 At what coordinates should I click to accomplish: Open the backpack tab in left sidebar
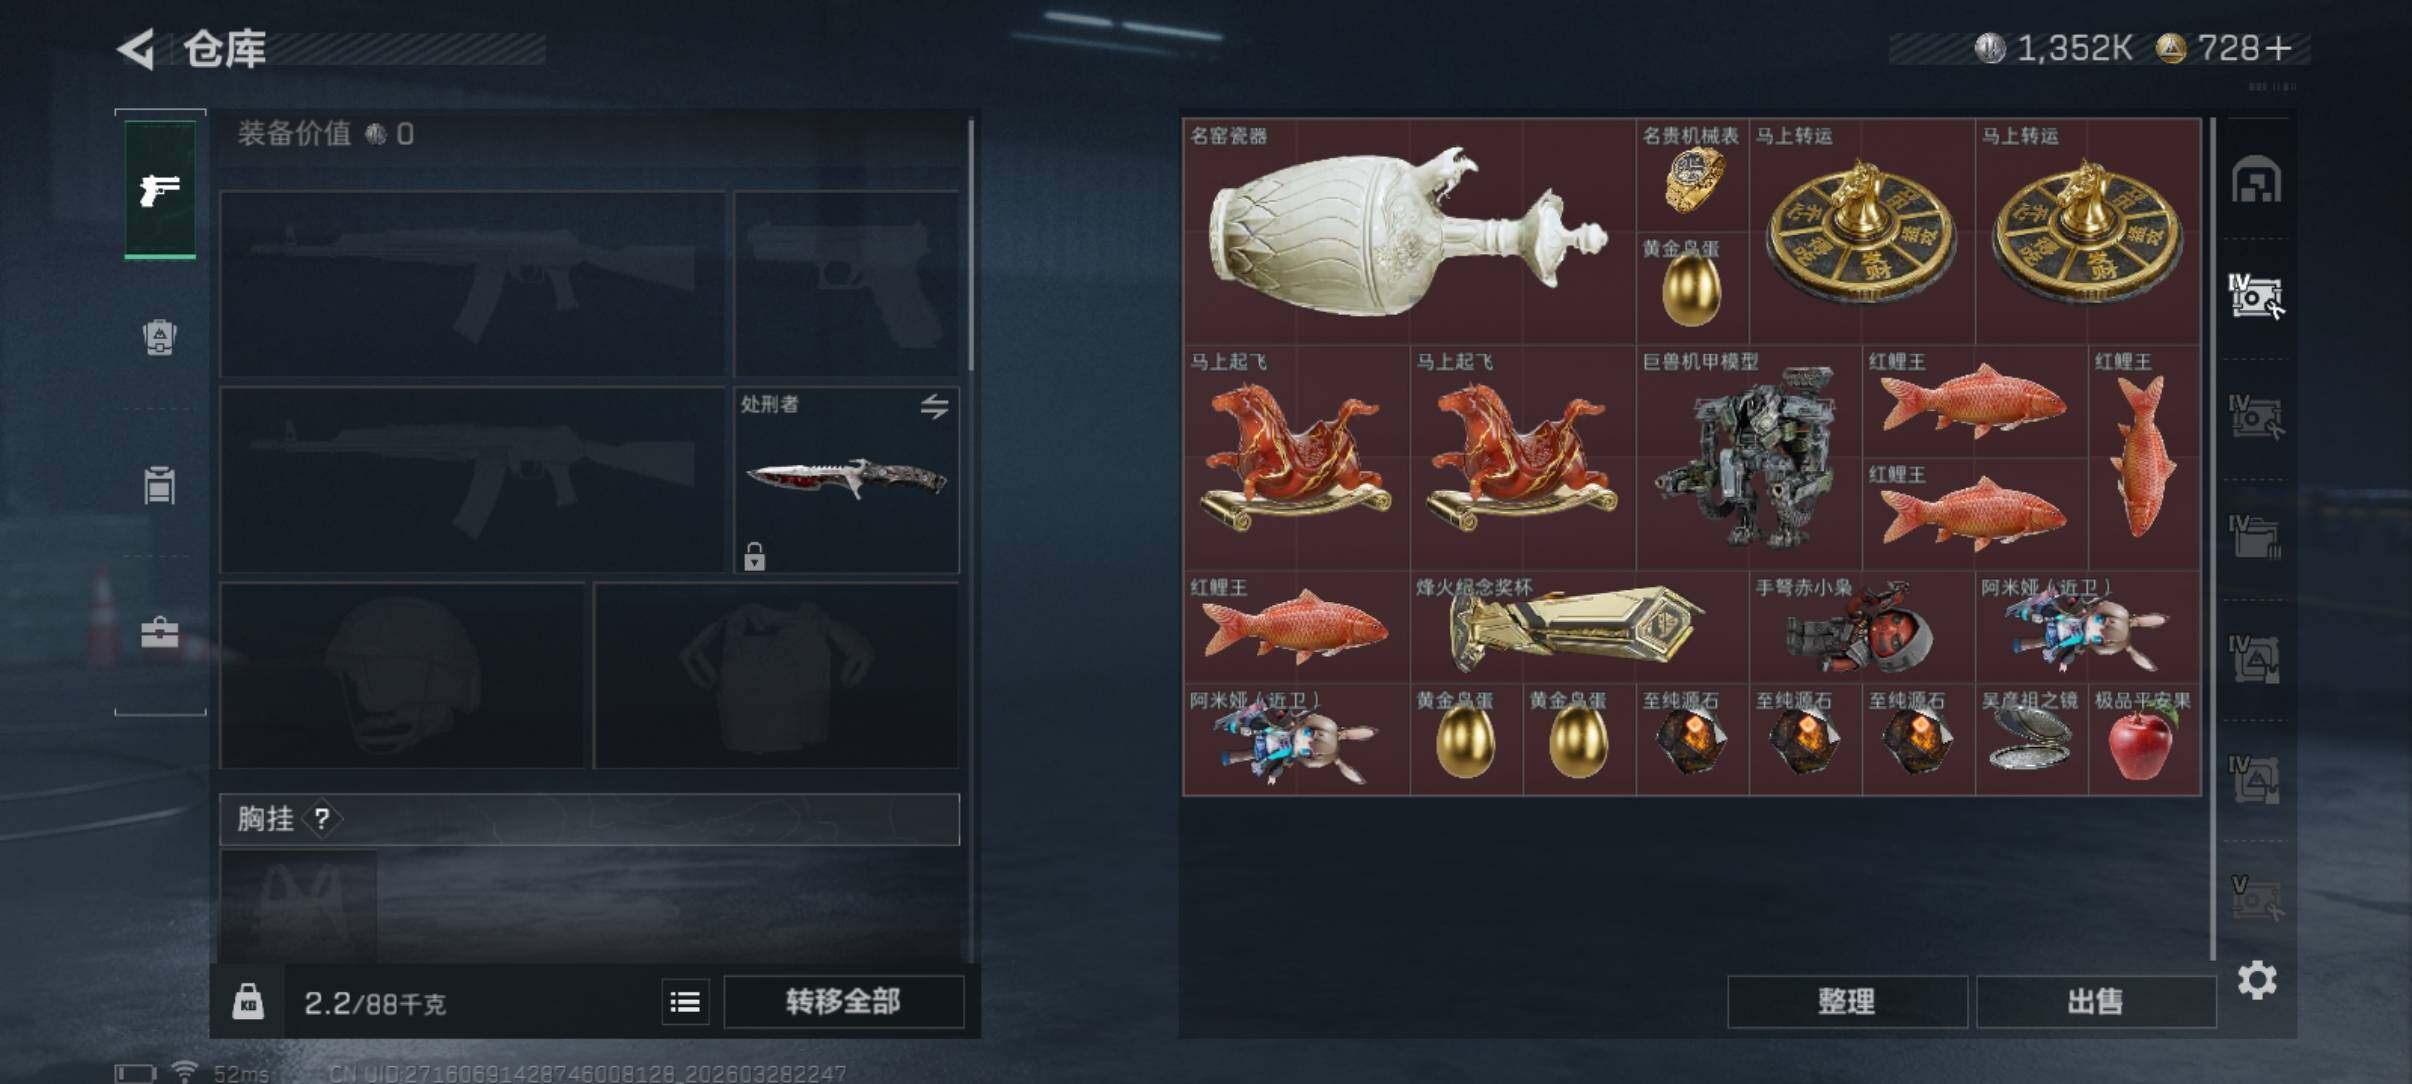159,337
